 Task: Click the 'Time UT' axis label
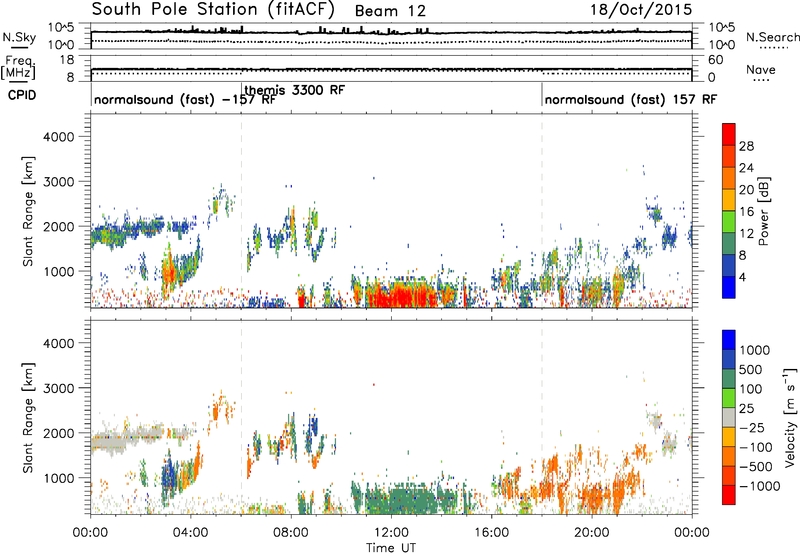pos(391,548)
